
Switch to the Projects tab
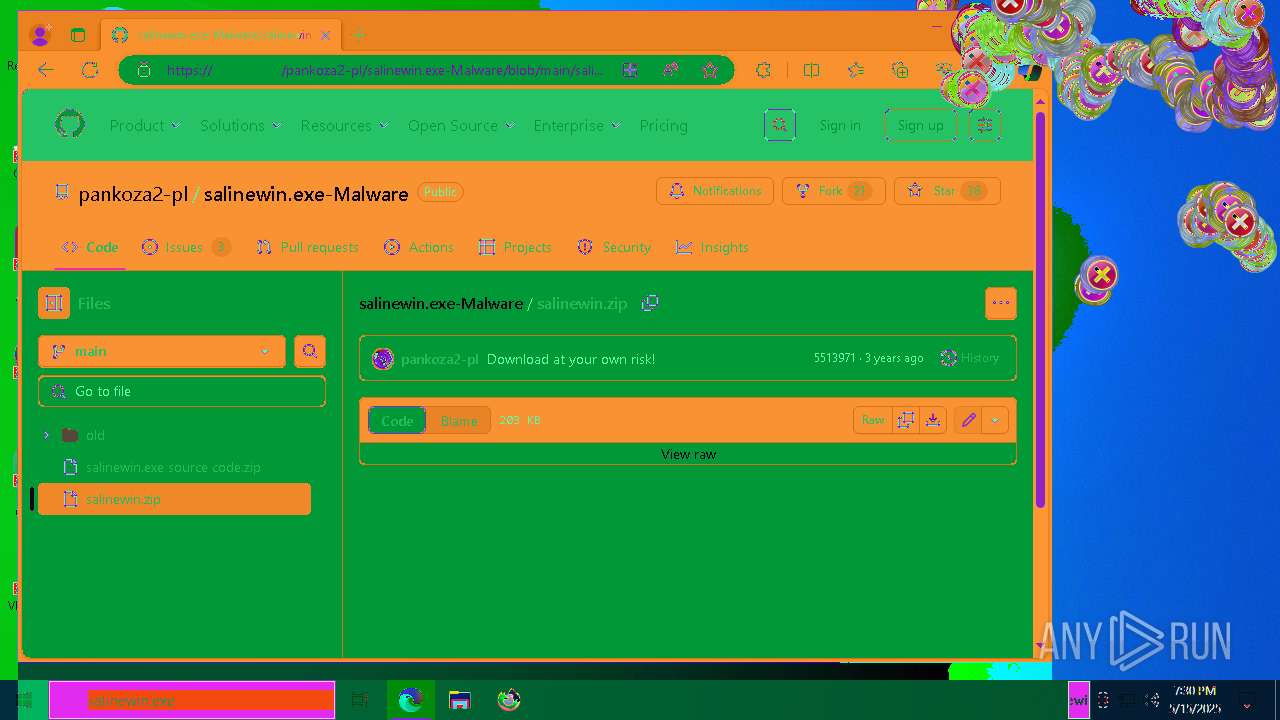coord(515,247)
